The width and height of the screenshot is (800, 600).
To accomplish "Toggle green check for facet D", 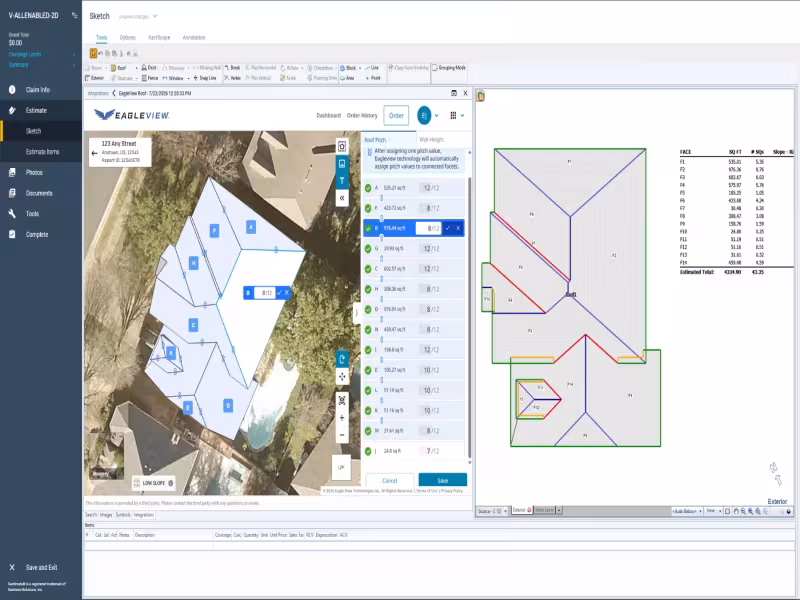I will 368,309.
